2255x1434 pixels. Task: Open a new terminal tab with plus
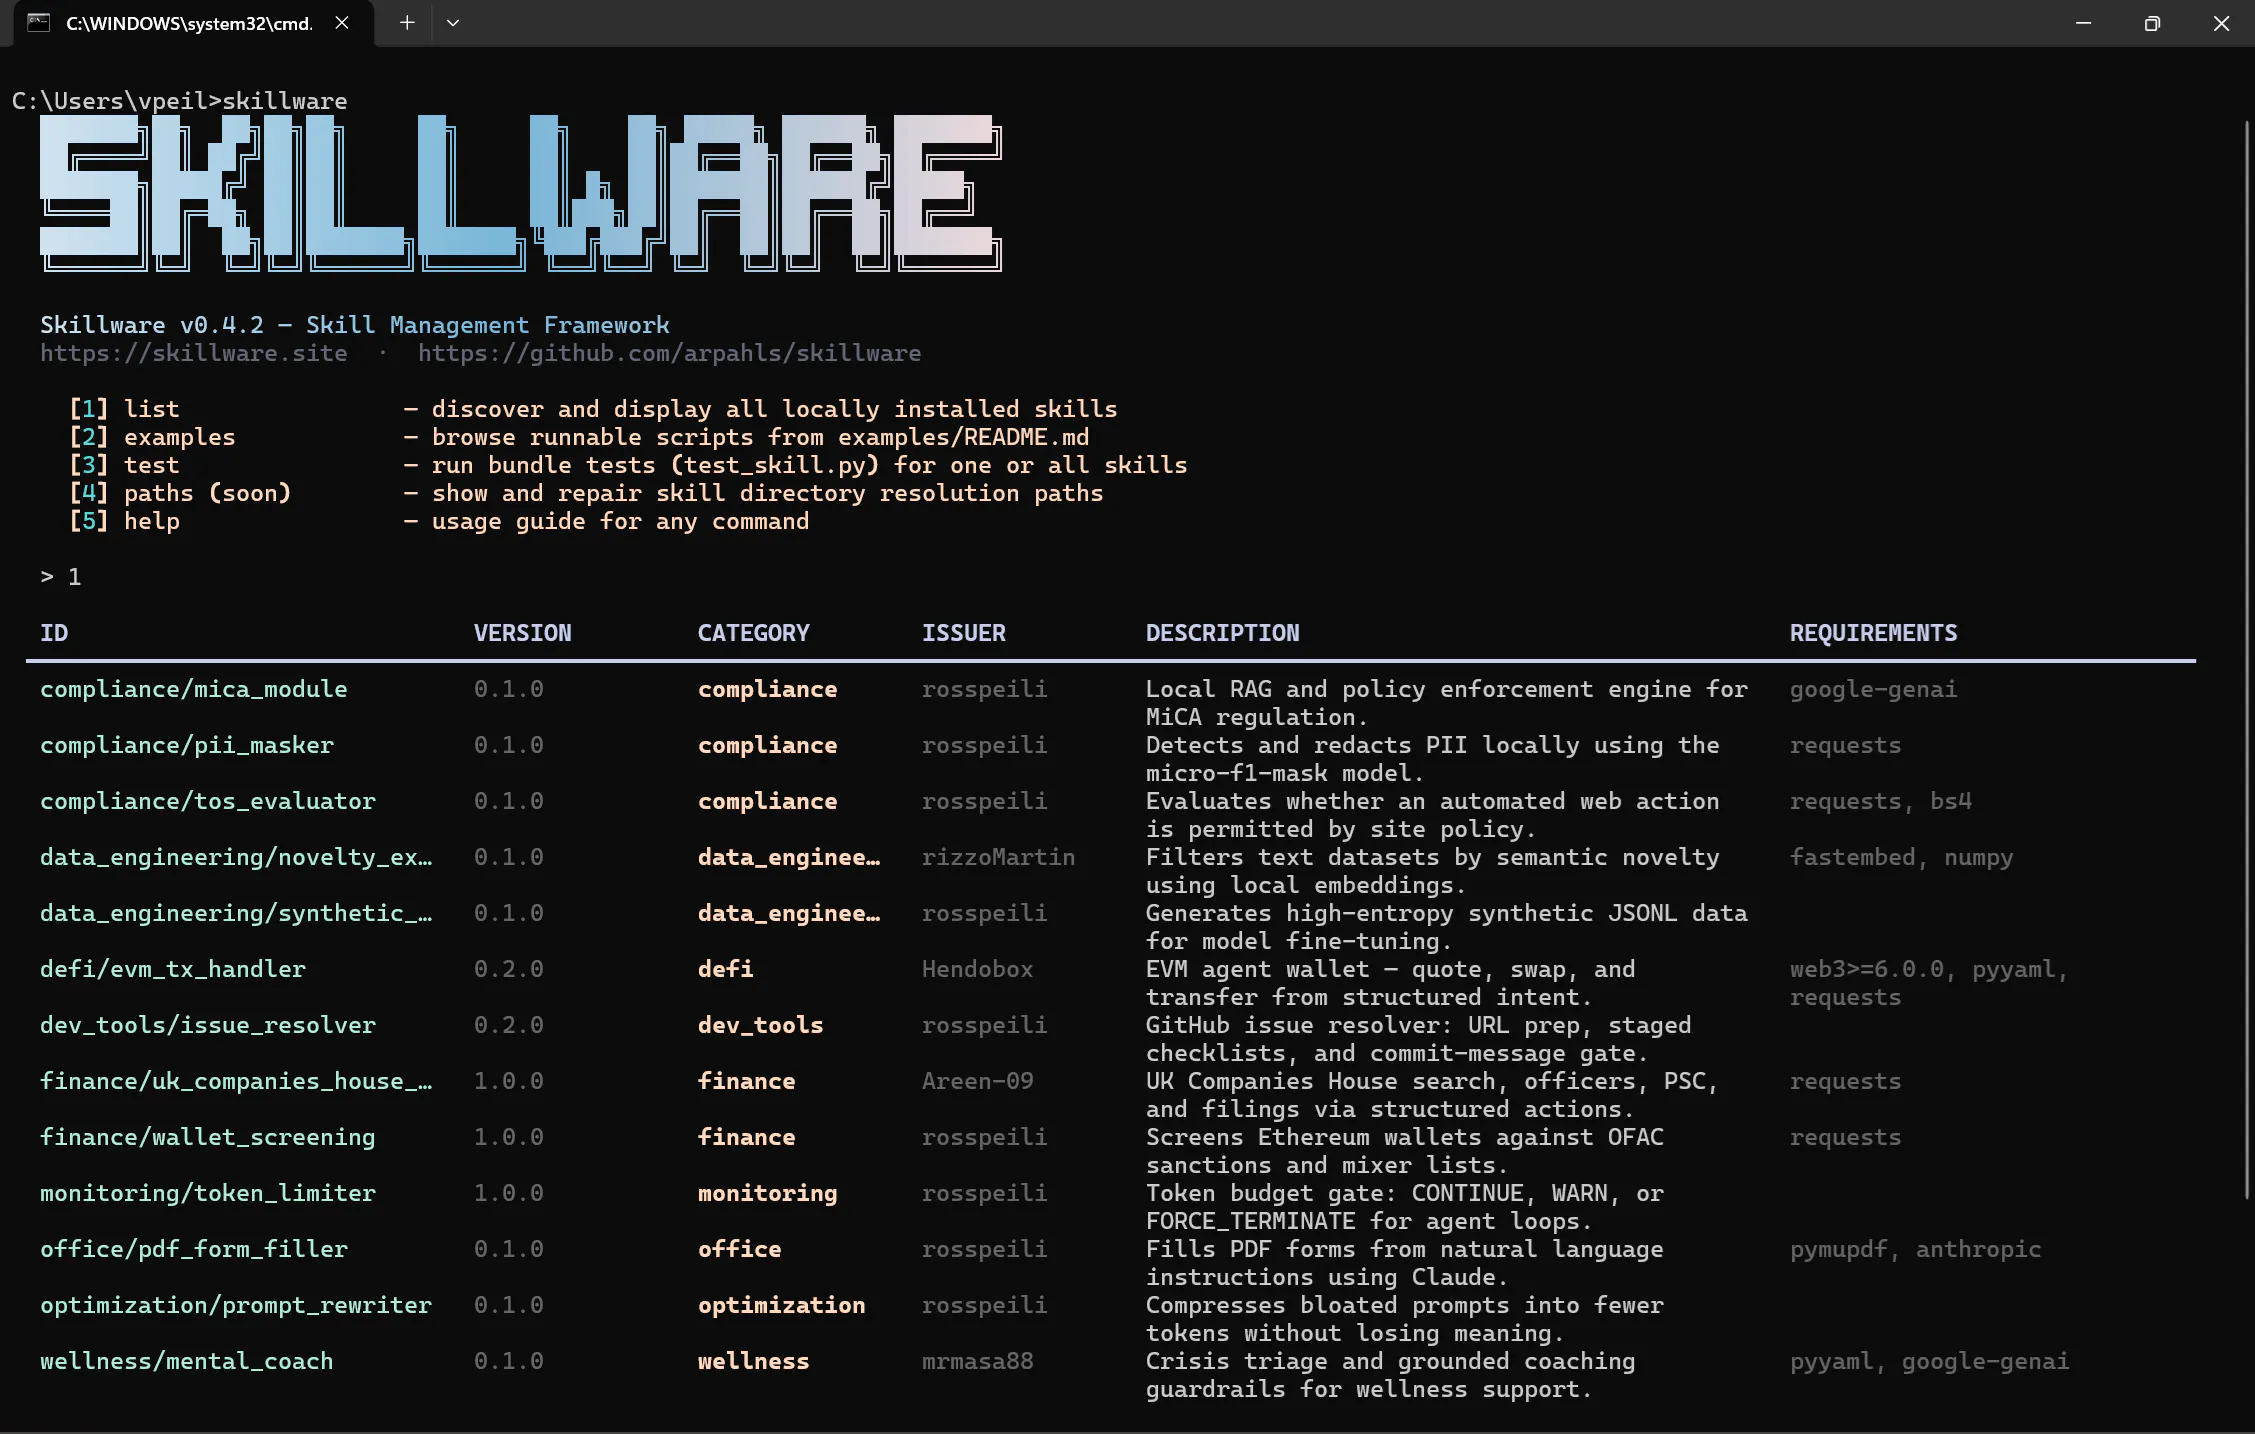click(x=407, y=23)
